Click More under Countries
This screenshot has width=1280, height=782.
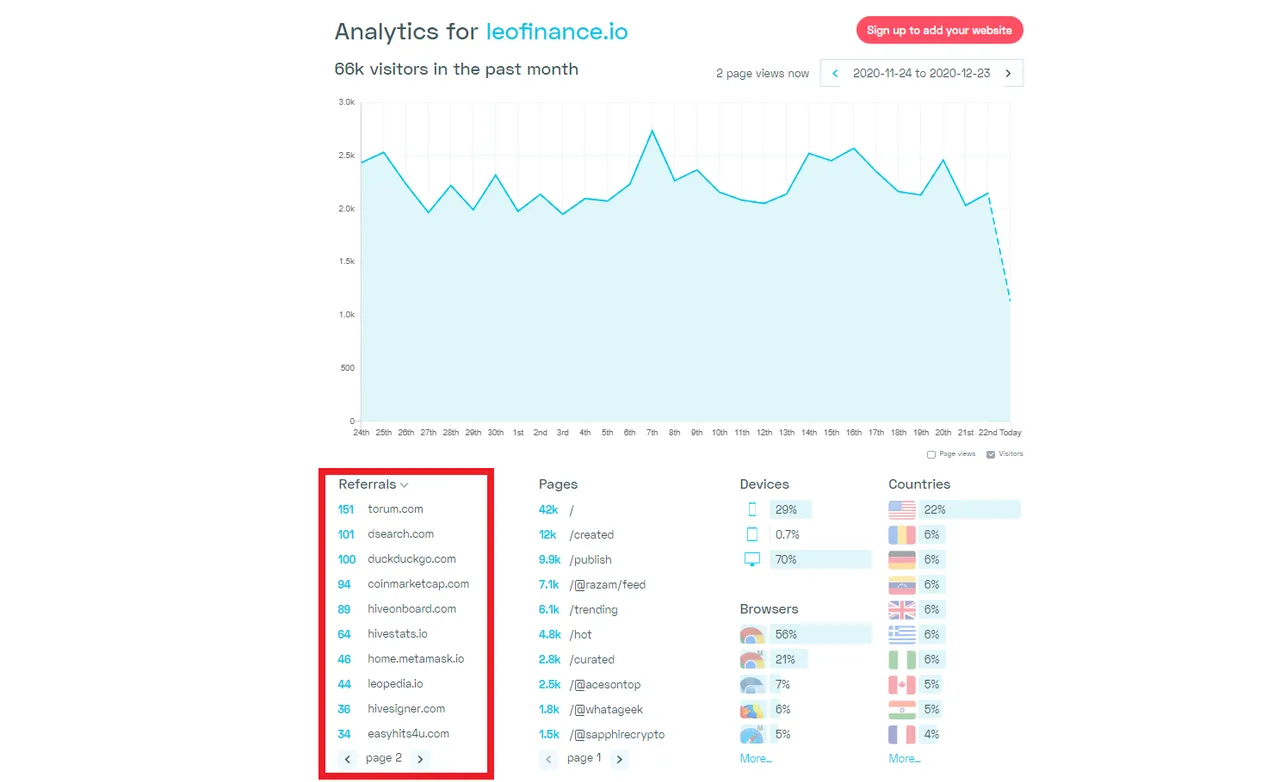(x=904, y=759)
